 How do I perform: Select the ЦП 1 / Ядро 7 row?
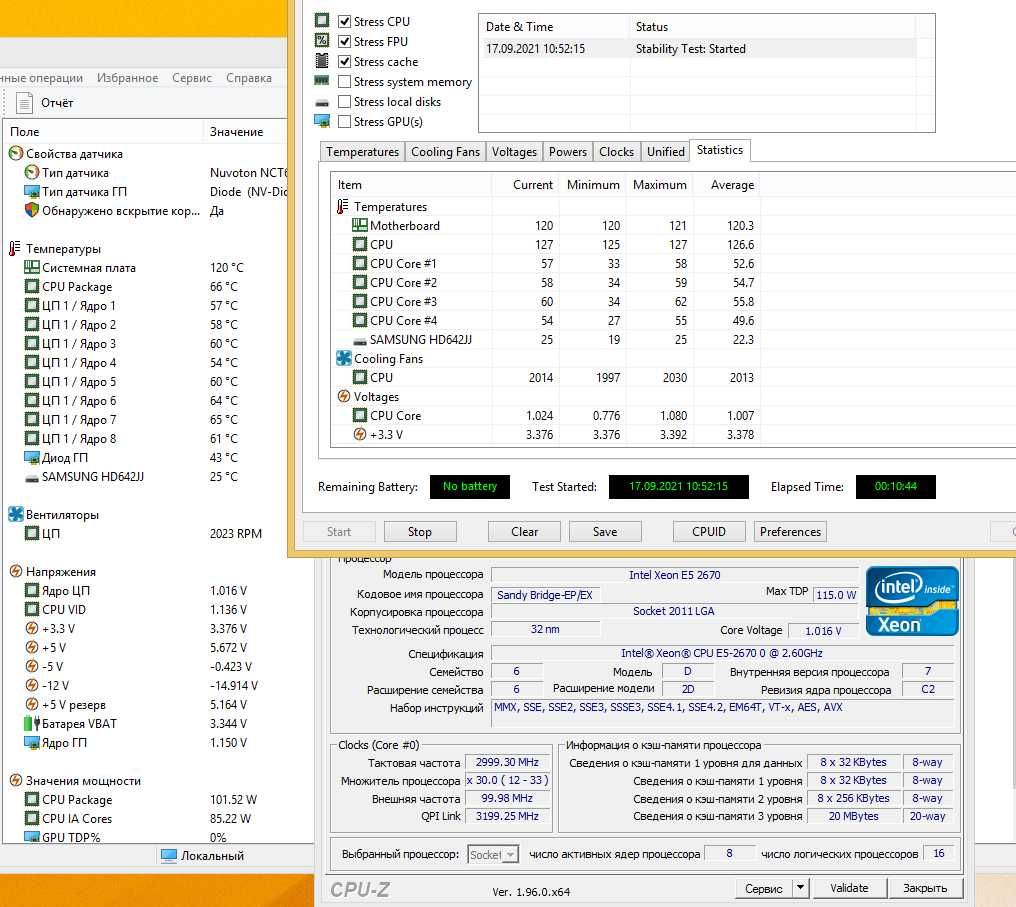tap(144, 419)
